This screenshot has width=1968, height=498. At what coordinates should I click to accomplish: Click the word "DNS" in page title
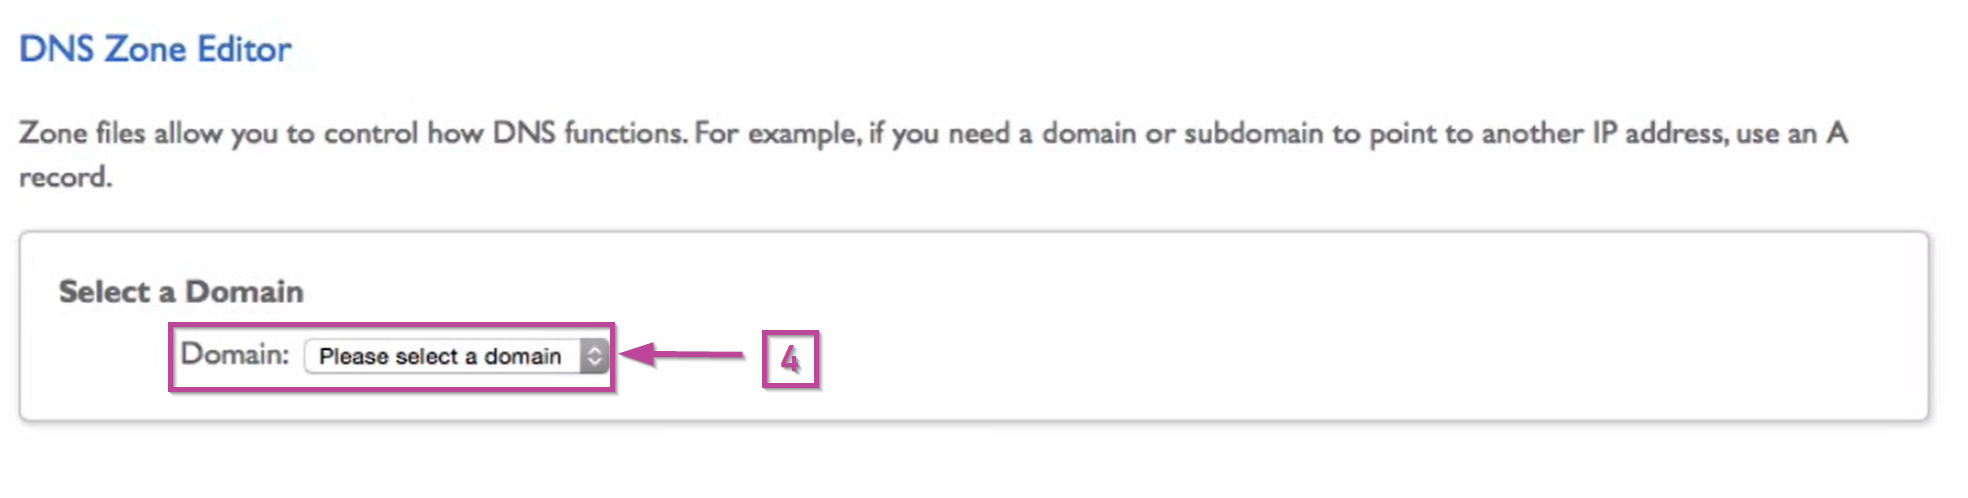56,49
